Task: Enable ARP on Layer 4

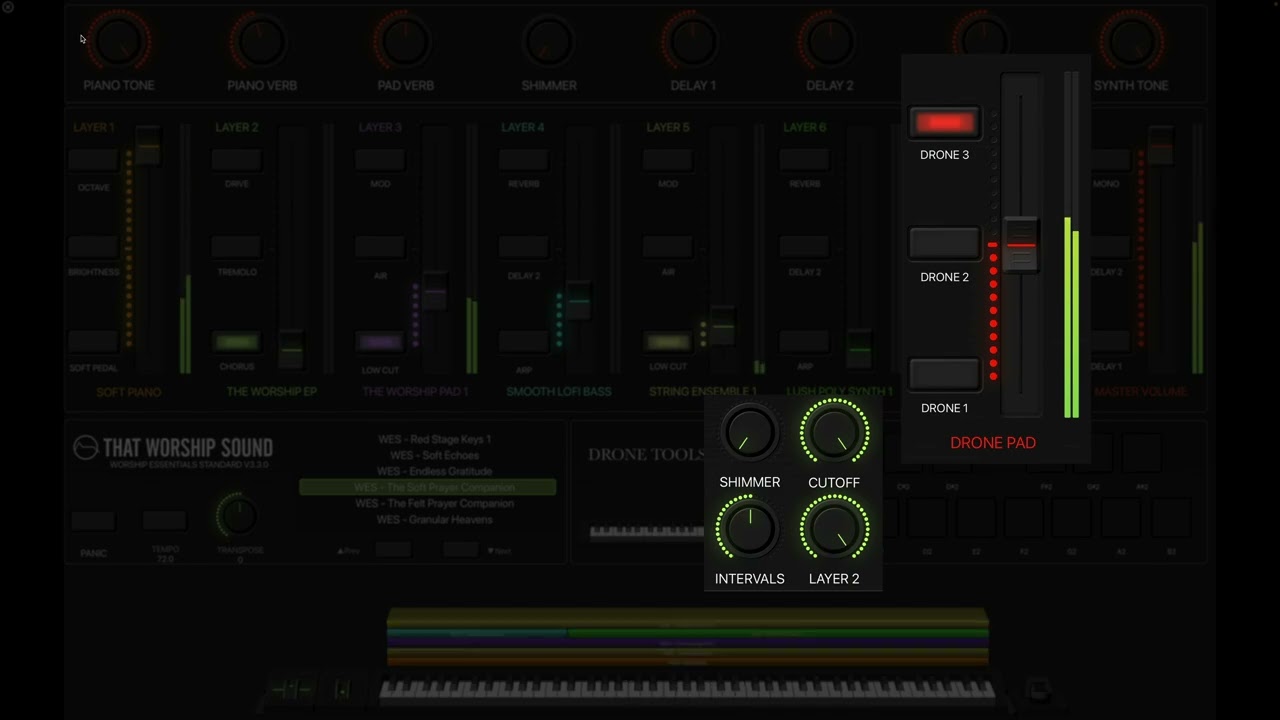Action: click(523, 342)
